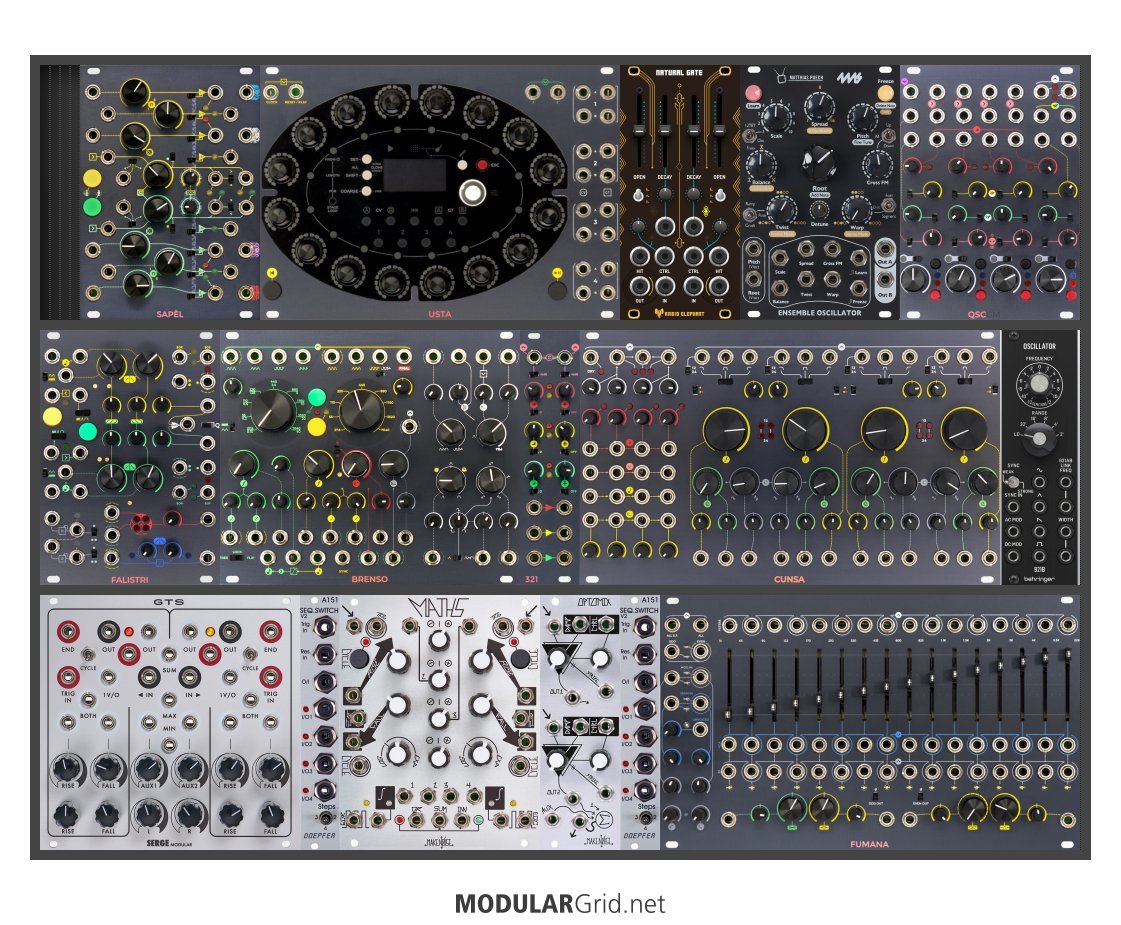The height and width of the screenshot is (925, 1121).
Task: Click the L knob on GTS
Action: (148, 815)
